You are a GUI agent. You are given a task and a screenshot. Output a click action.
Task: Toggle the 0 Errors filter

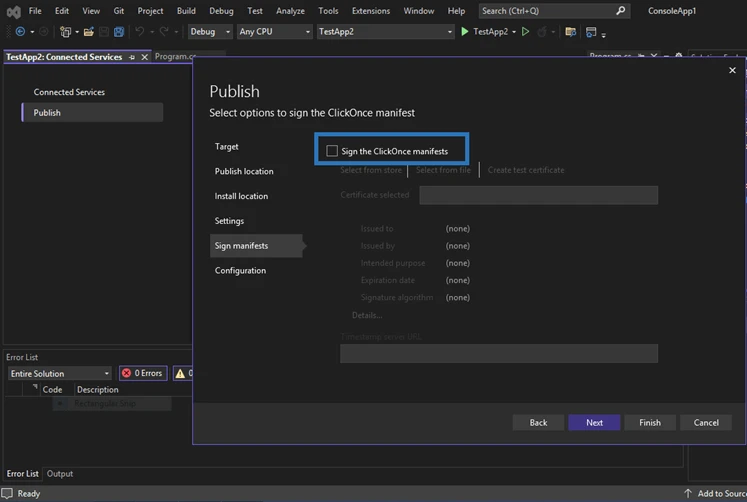(x=142, y=373)
